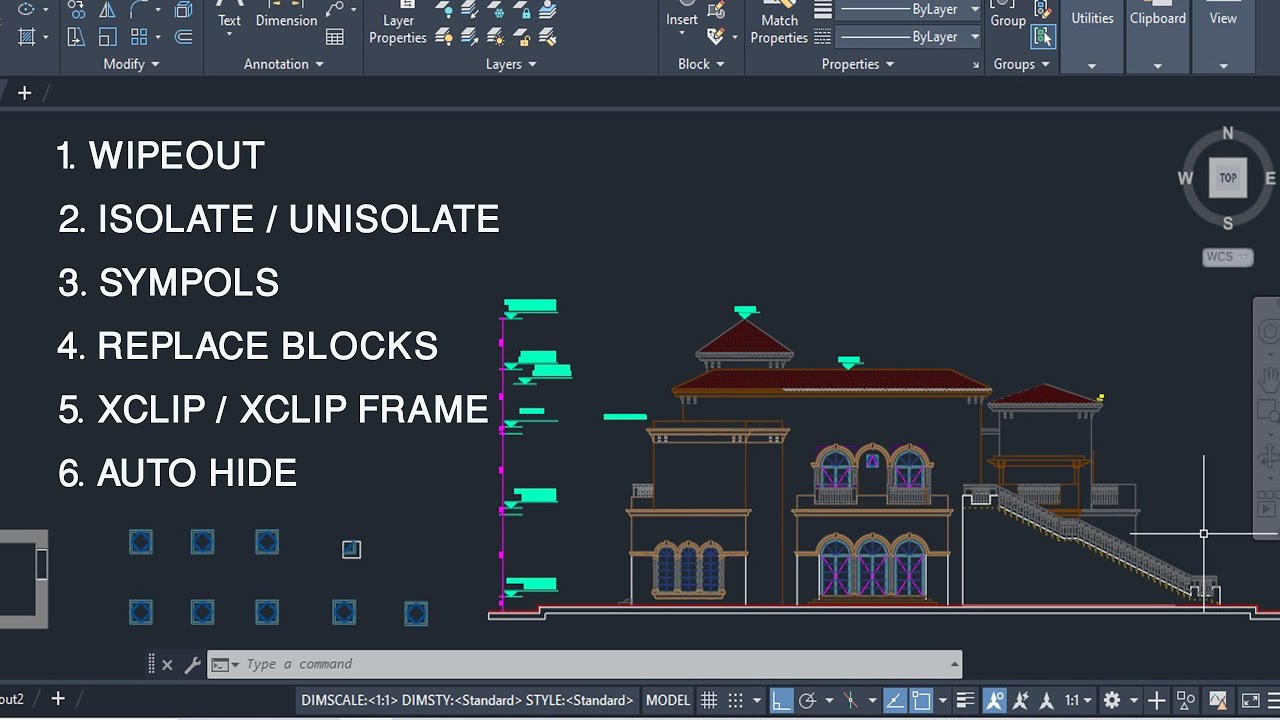Toggle Ortho mode in status bar
The image size is (1280, 720).
tap(781, 700)
